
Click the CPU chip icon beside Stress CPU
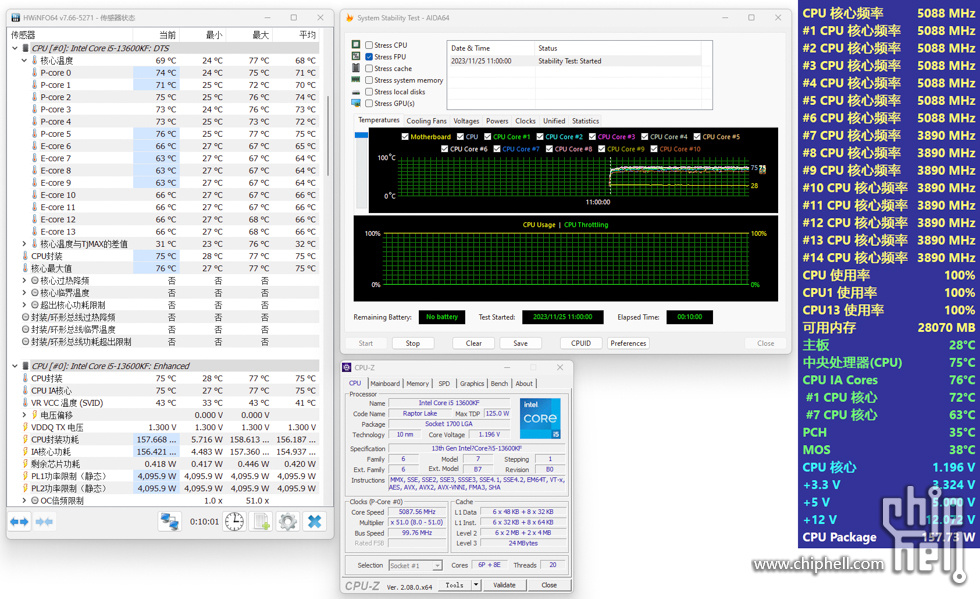click(x=356, y=45)
